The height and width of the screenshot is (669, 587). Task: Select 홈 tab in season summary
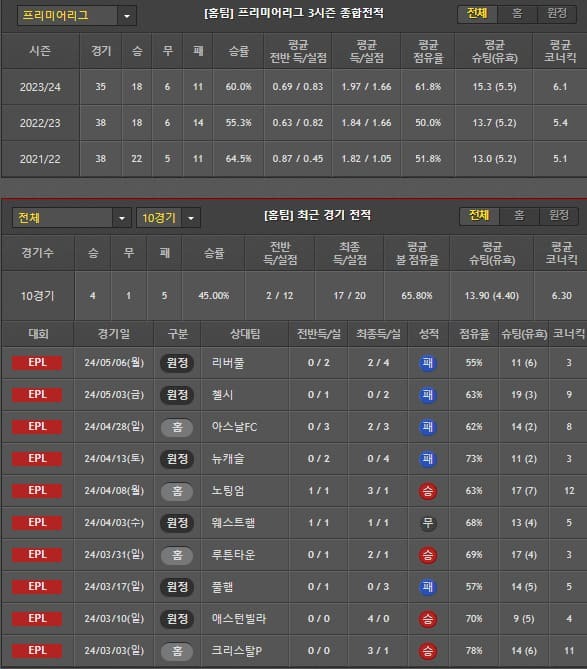point(517,14)
